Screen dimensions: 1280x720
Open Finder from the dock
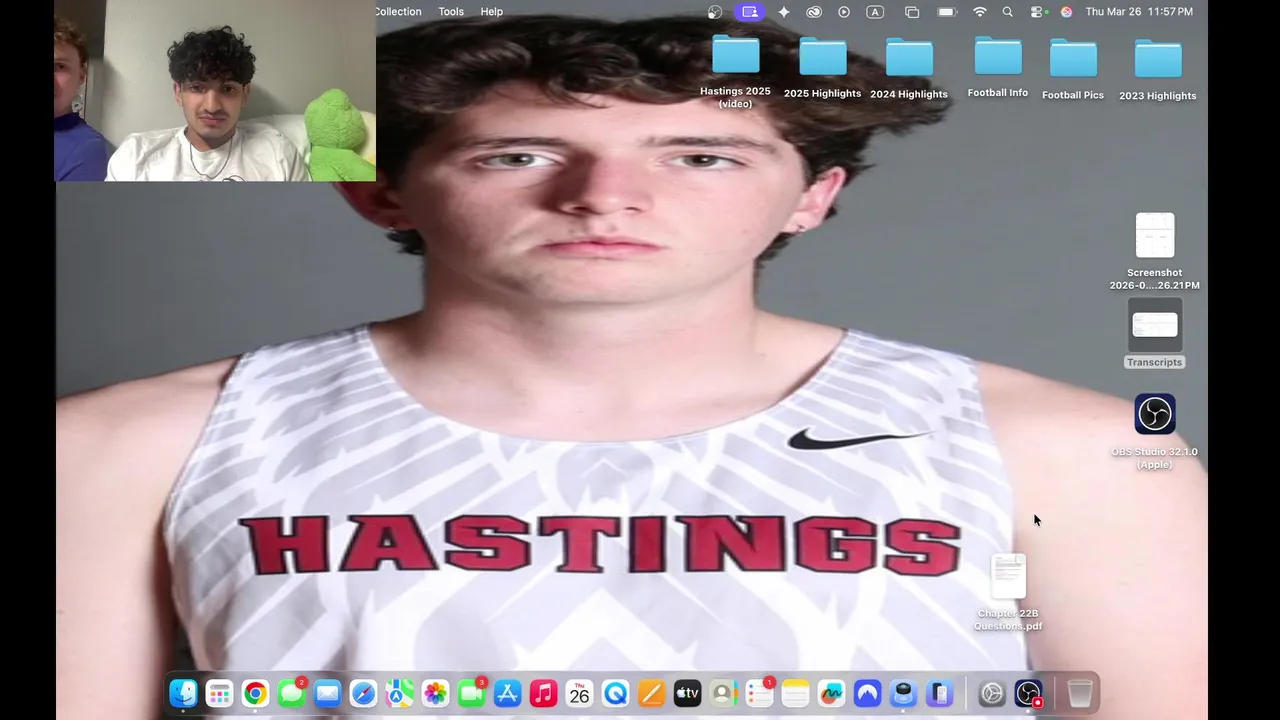(183, 693)
